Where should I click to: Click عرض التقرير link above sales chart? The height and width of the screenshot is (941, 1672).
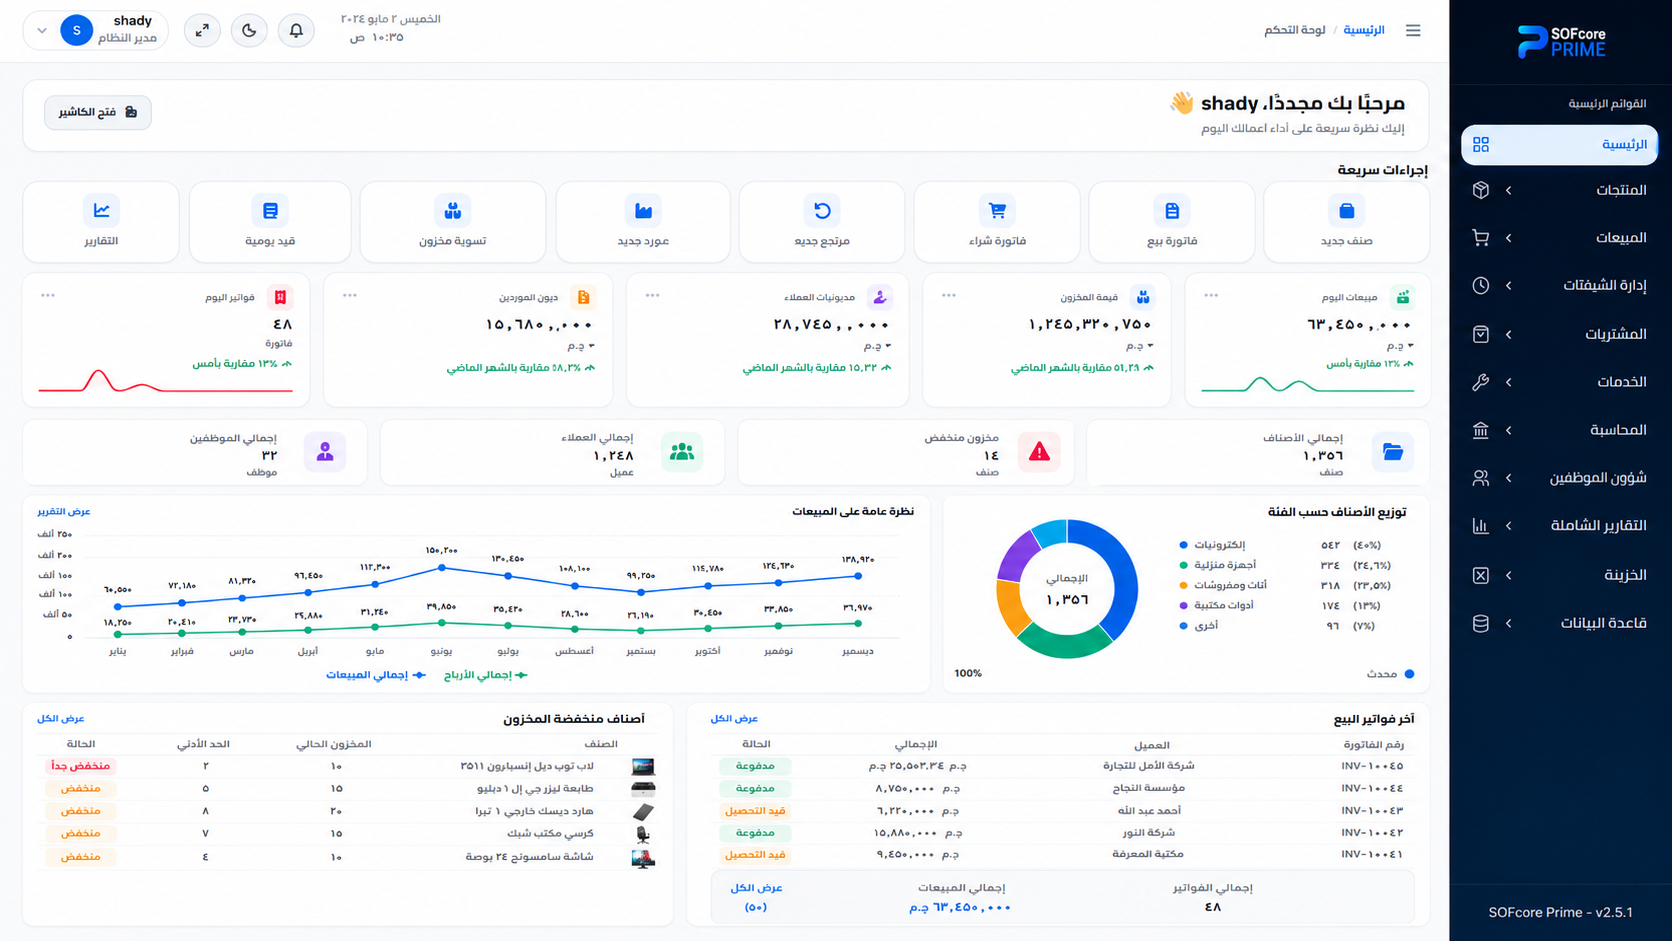pyautogui.click(x=64, y=512)
